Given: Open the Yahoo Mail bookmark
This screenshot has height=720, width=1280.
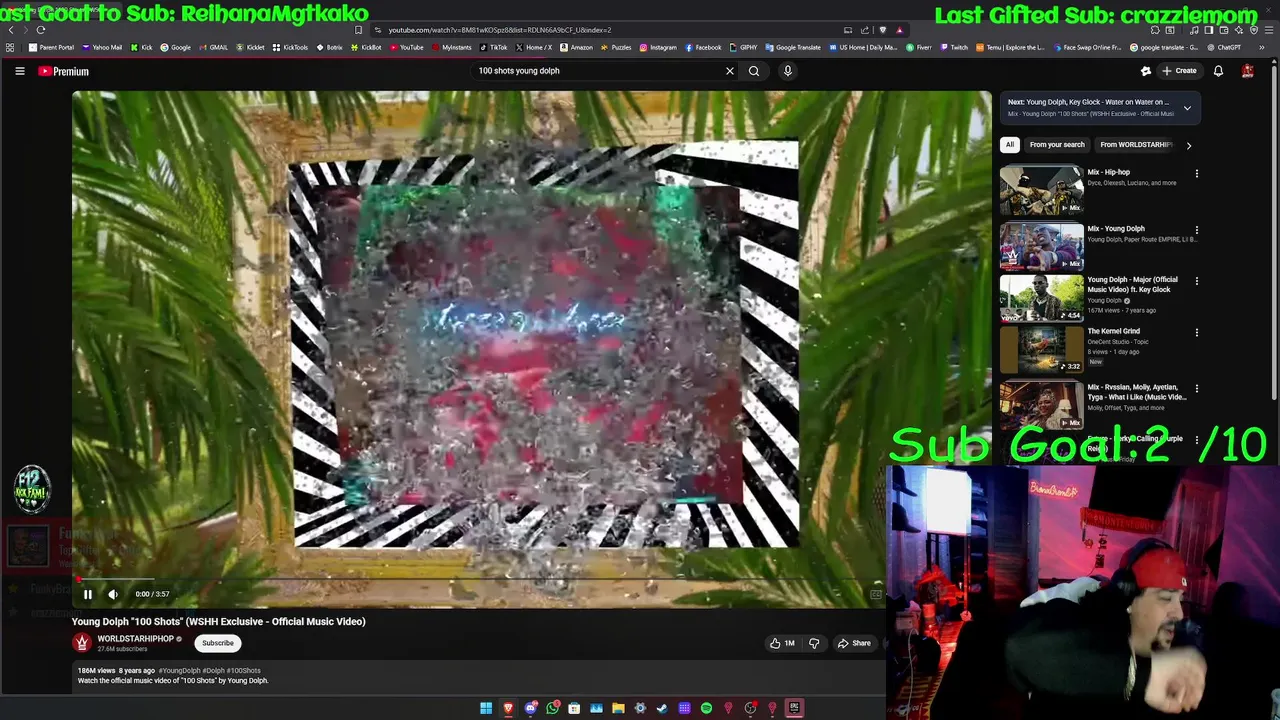Looking at the screenshot, I should 101,47.
